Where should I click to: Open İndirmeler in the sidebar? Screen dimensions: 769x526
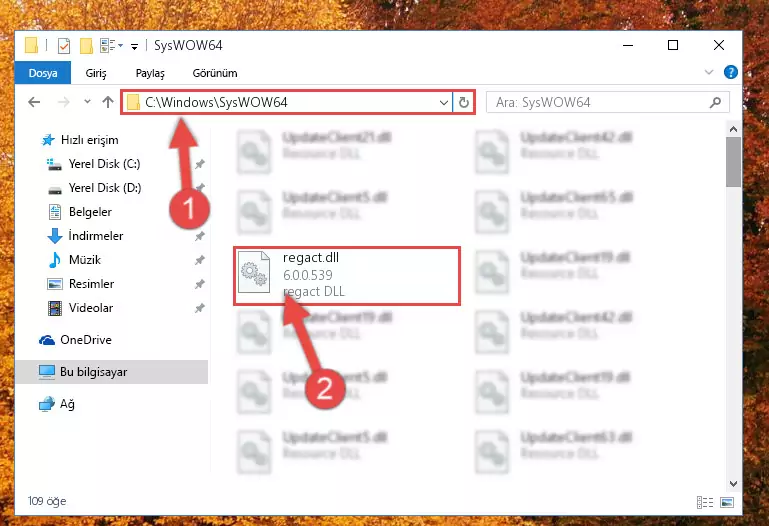(x=96, y=236)
